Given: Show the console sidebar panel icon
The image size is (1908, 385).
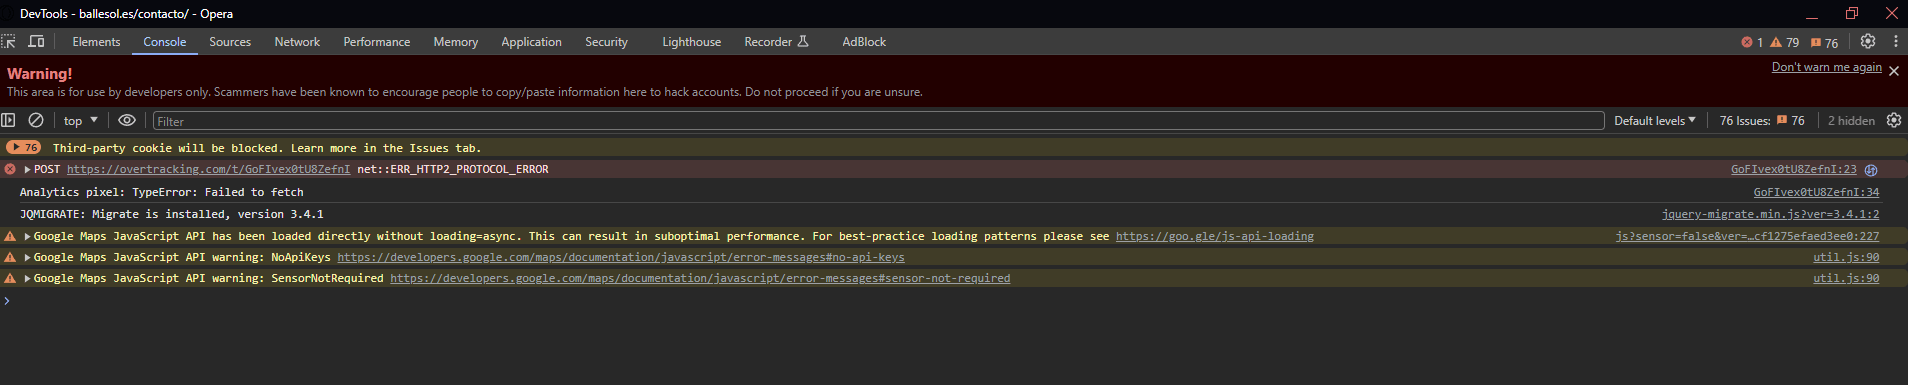Looking at the screenshot, I should [8, 120].
